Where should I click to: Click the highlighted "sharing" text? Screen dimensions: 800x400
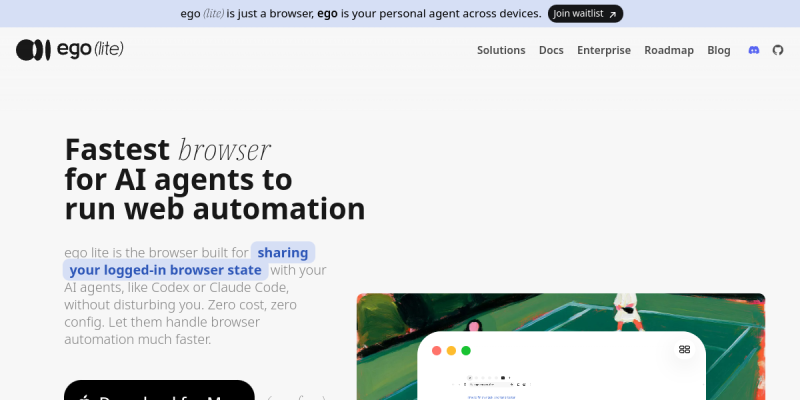(283, 253)
